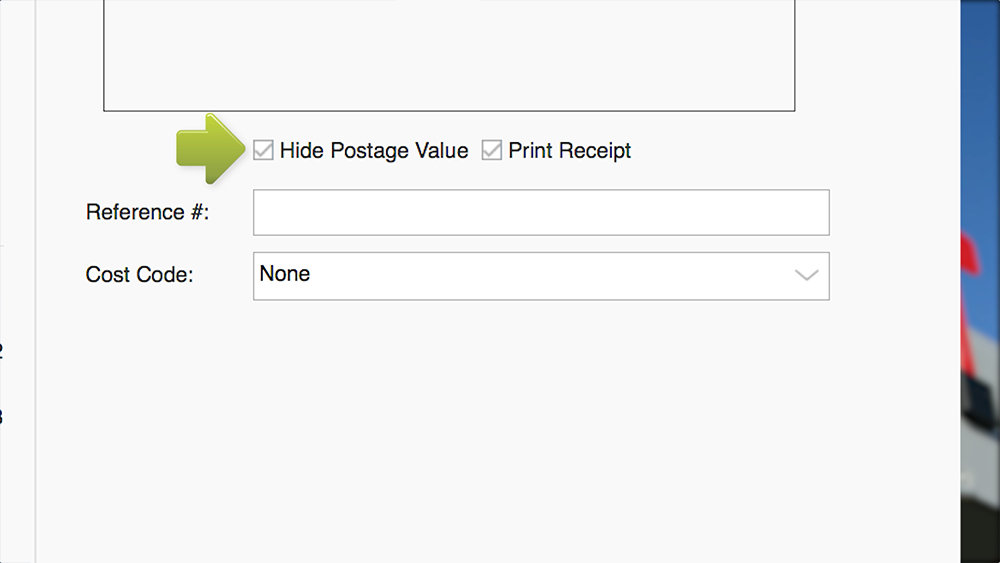Click the Hide Postage Value label text
Viewport: 1000px width, 563px height.
click(373, 151)
